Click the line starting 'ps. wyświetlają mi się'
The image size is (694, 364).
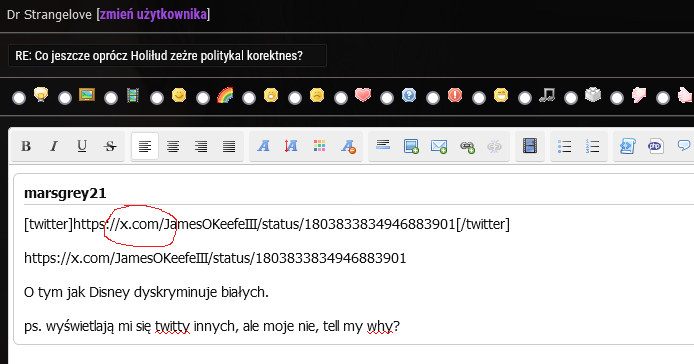[x=212, y=326]
